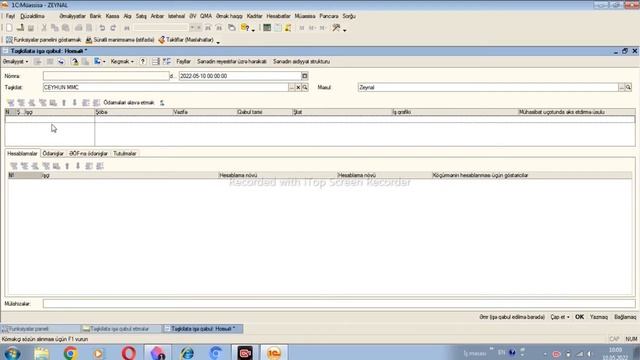640x360 pixels.
Task: Open the Fayl menu
Action: pyautogui.click(x=10, y=16)
